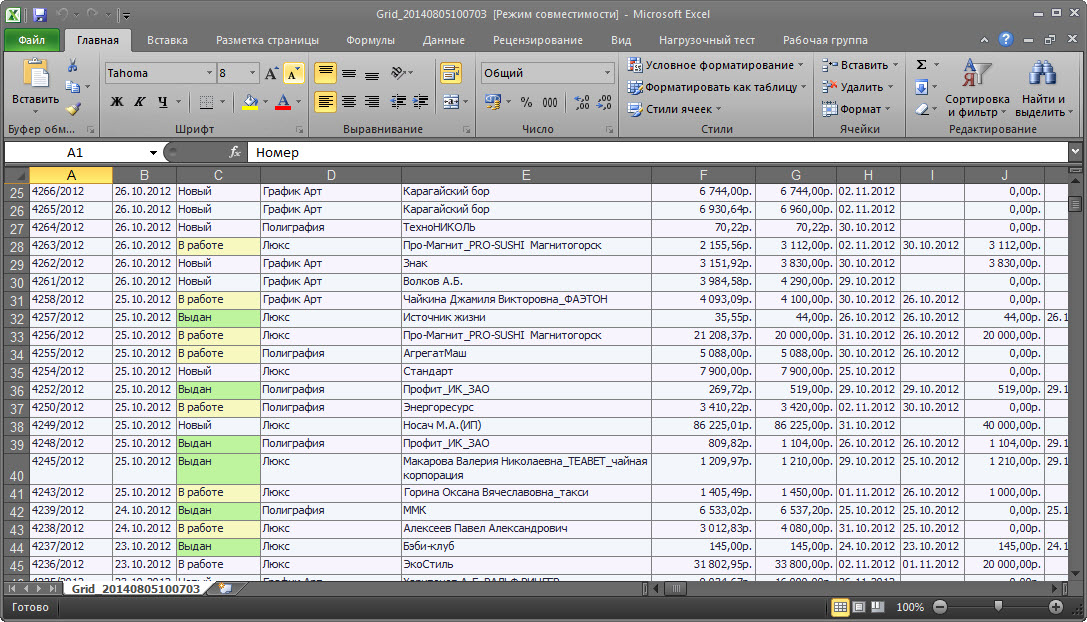Click Формат cells button

point(856,109)
